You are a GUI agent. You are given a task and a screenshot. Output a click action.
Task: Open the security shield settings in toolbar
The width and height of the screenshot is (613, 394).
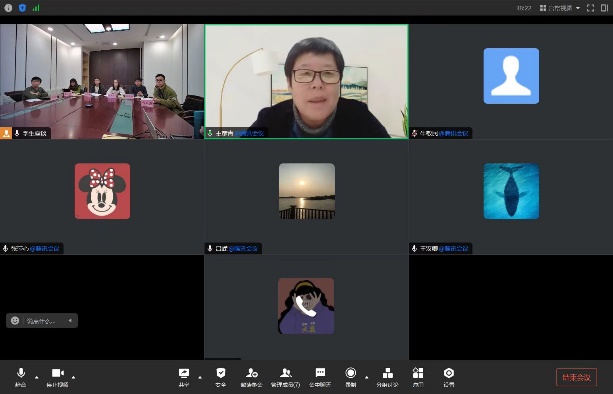pos(220,377)
